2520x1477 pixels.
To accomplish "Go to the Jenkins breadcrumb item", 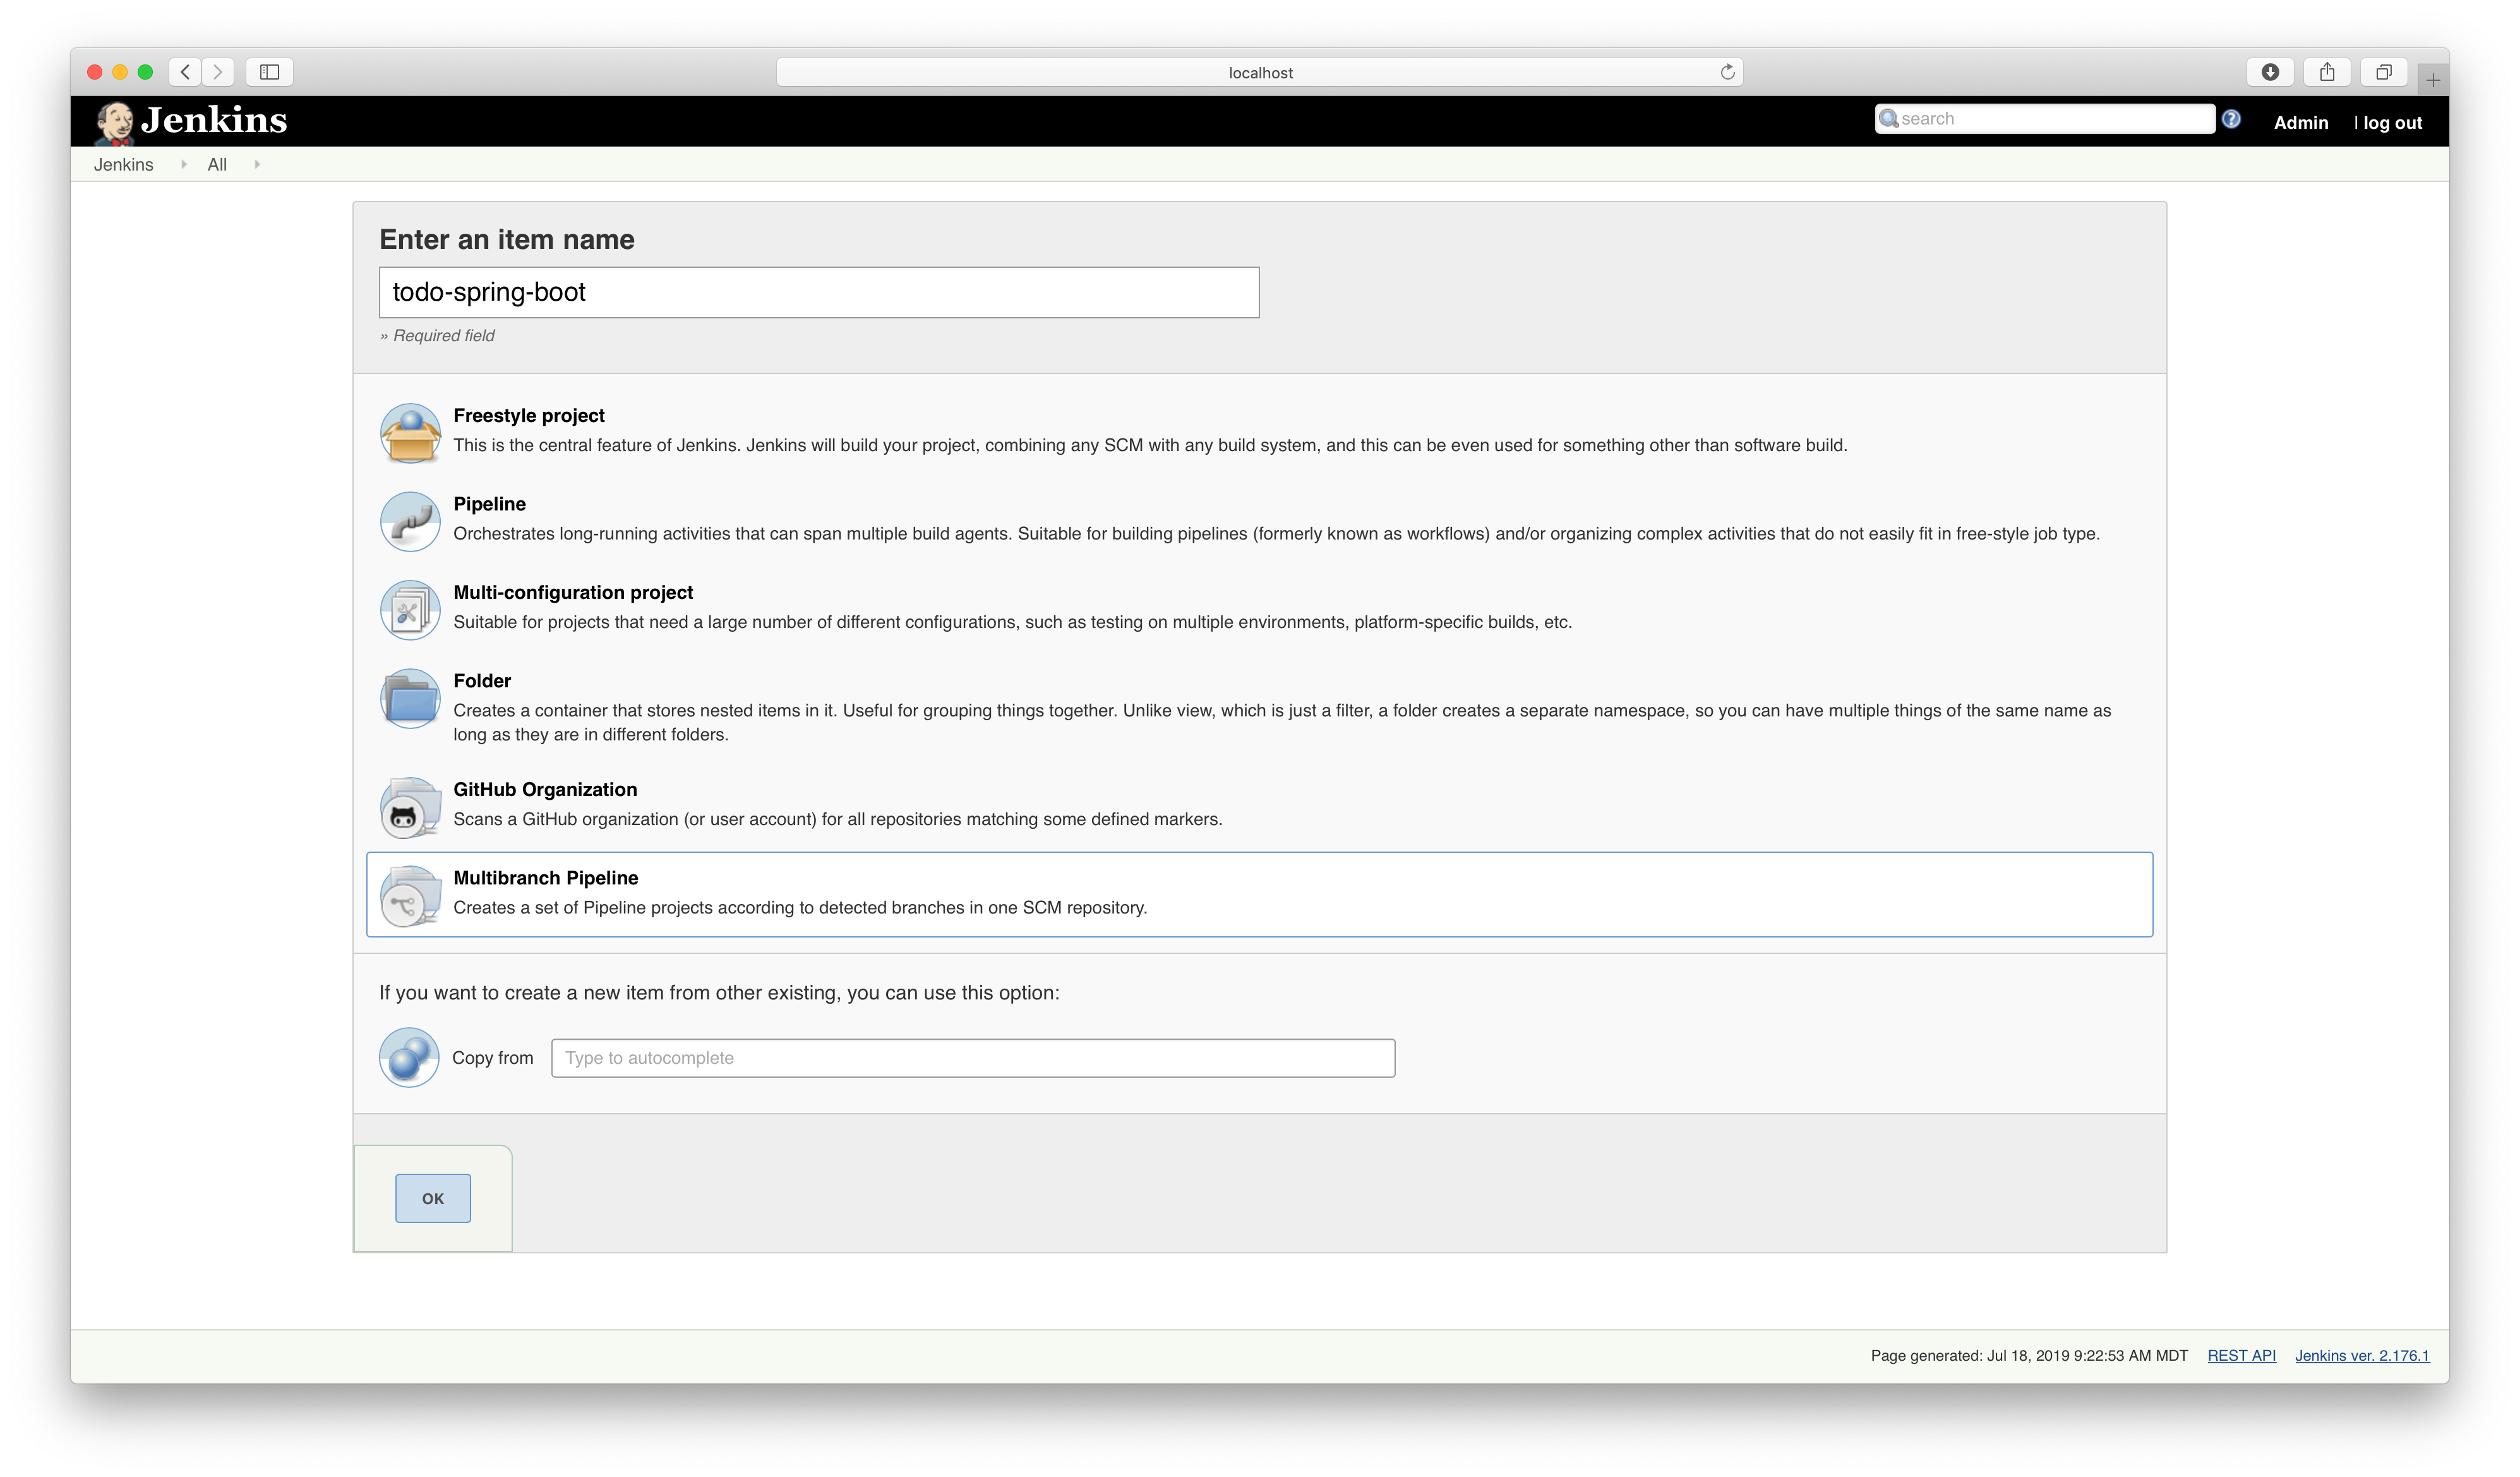I will click(x=123, y=165).
